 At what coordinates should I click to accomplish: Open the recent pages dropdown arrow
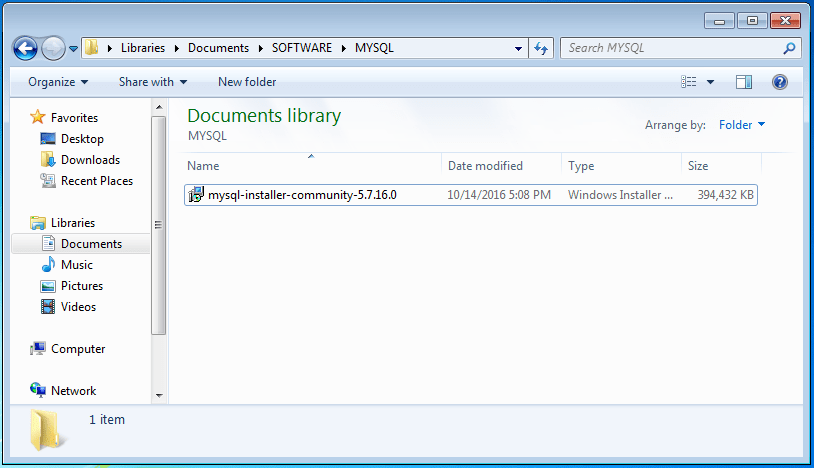click(x=73, y=49)
